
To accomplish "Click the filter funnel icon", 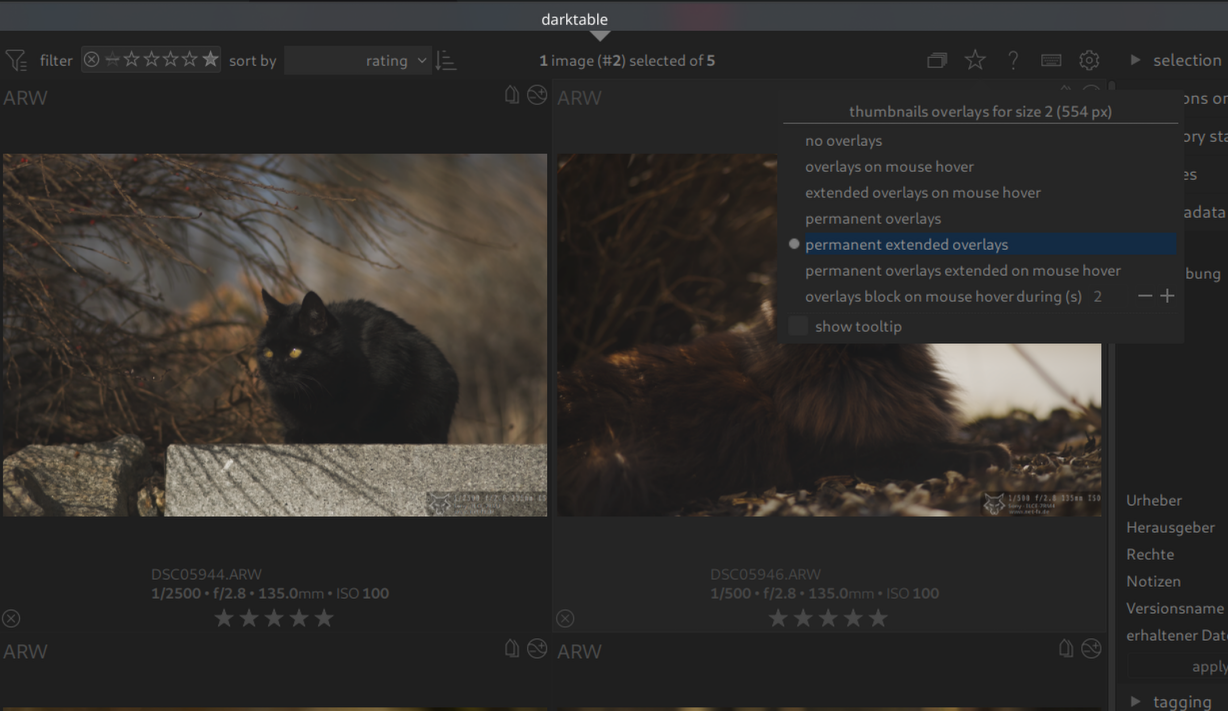I will [x=16, y=61].
